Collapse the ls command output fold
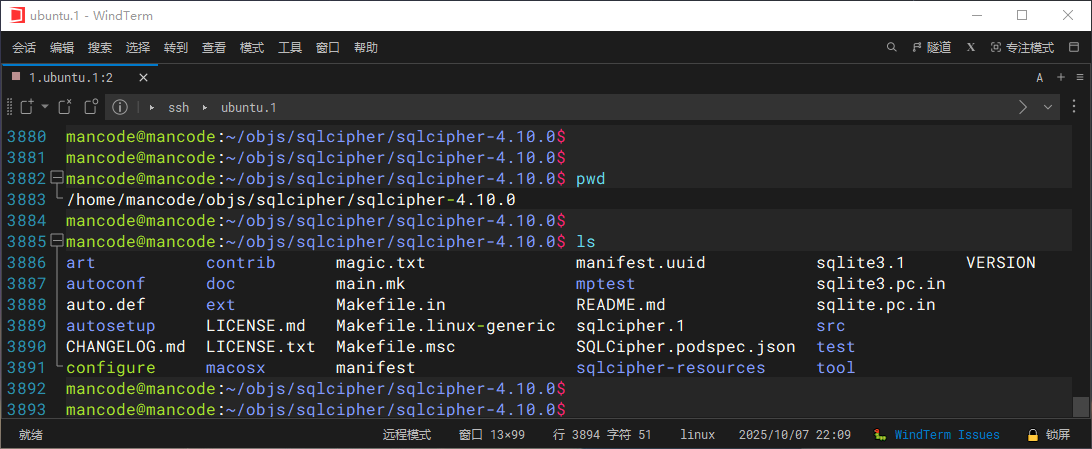1092x449 pixels. pyautogui.click(x=56, y=242)
